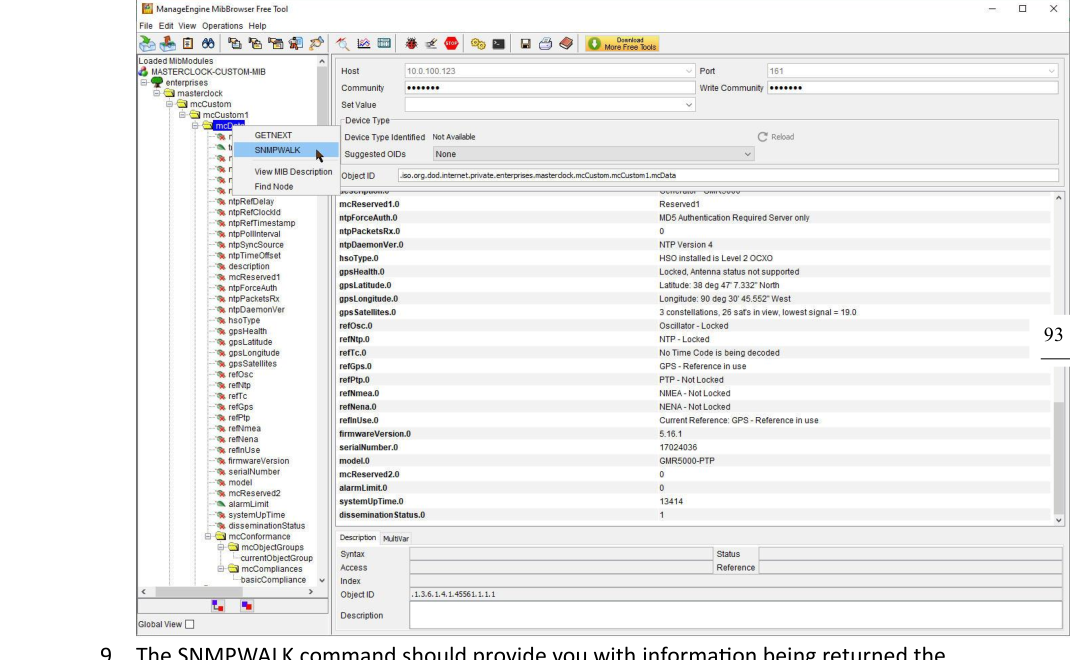Open settings via the yellow gears icon

tap(478, 44)
